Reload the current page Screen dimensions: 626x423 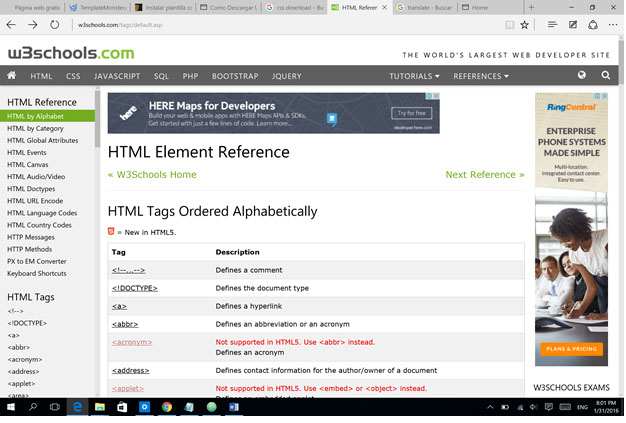tap(55, 25)
